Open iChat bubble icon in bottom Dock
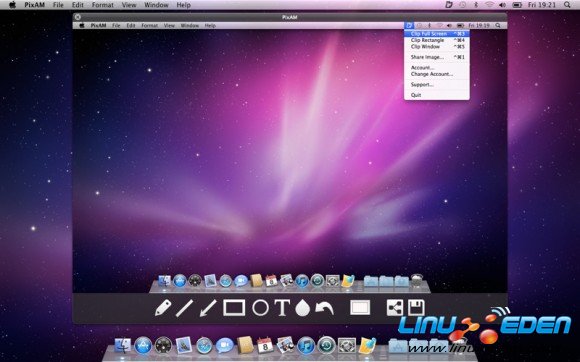This screenshot has height=362, width=580. pyautogui.click(x=225, y=346)
